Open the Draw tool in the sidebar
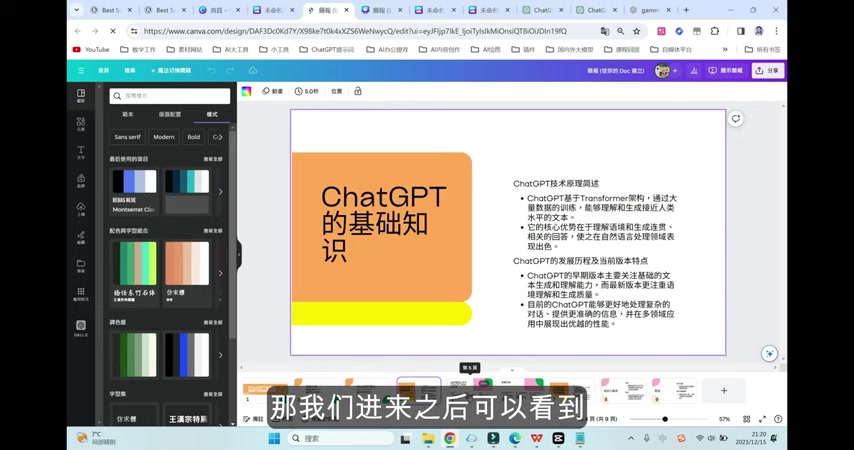Screen dimensions: 854x450 pyautogui.click(x=81, y=238)
